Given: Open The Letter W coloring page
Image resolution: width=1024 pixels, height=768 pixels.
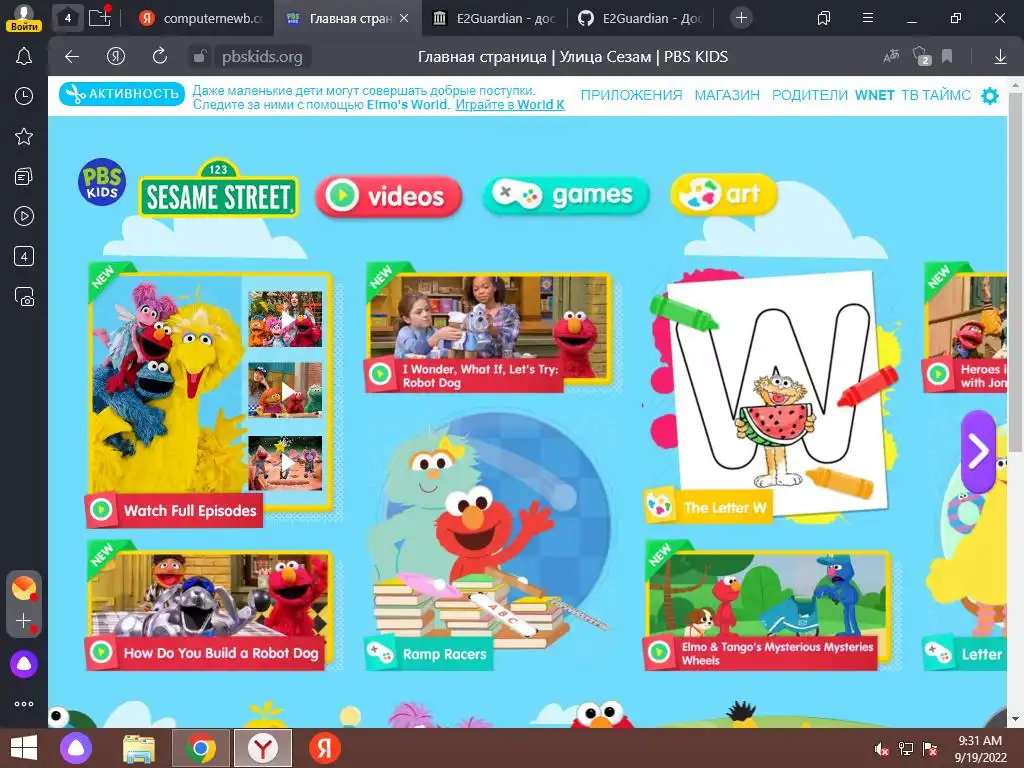Looking at the screenshot, I should 773,396.
